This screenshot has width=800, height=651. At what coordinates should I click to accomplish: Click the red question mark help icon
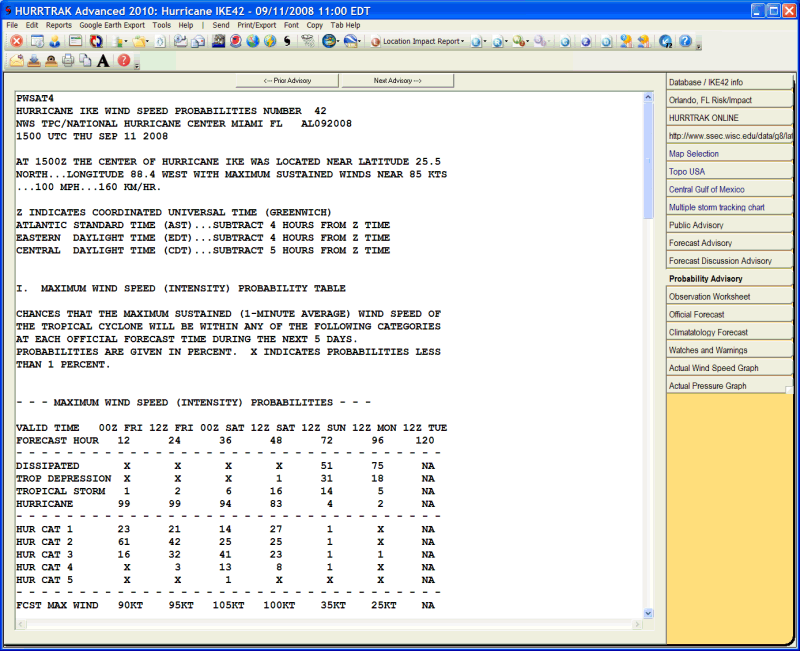(123, 61)
